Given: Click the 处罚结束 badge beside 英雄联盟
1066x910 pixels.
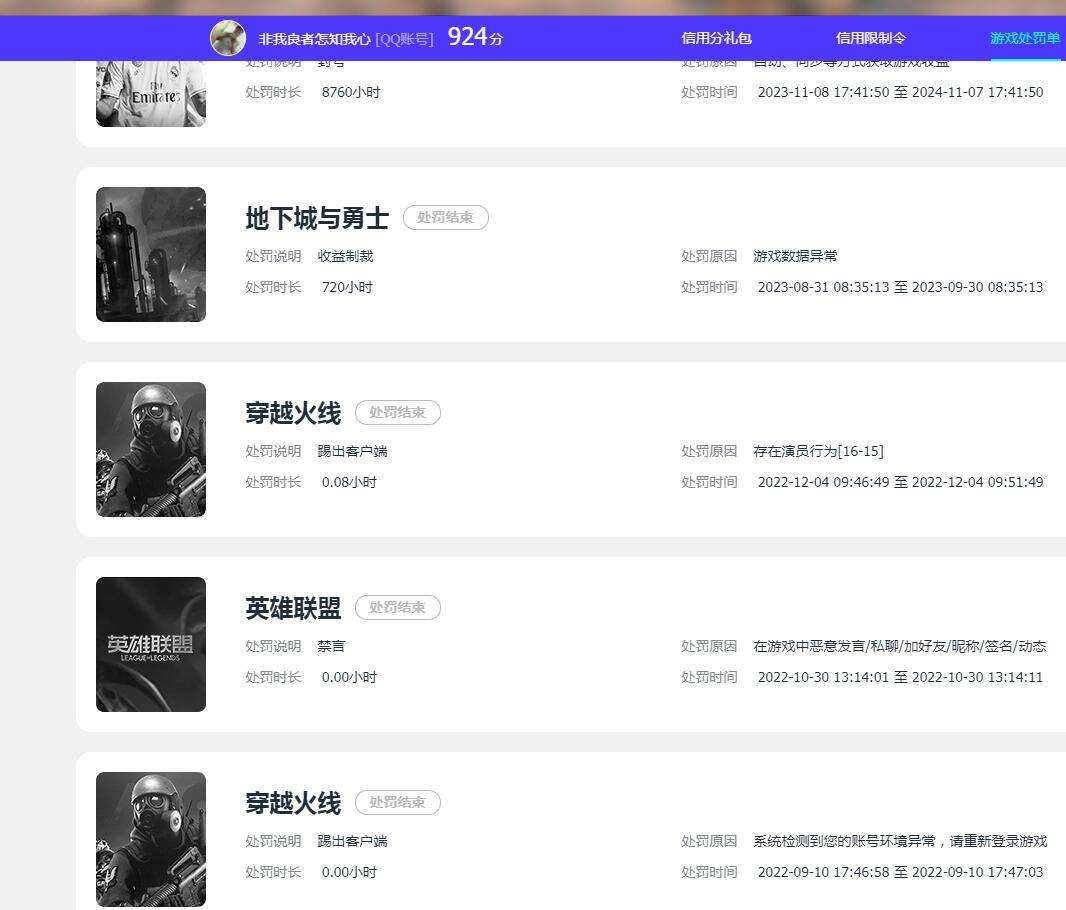Looking at the screenshot, I should [398, 608].
